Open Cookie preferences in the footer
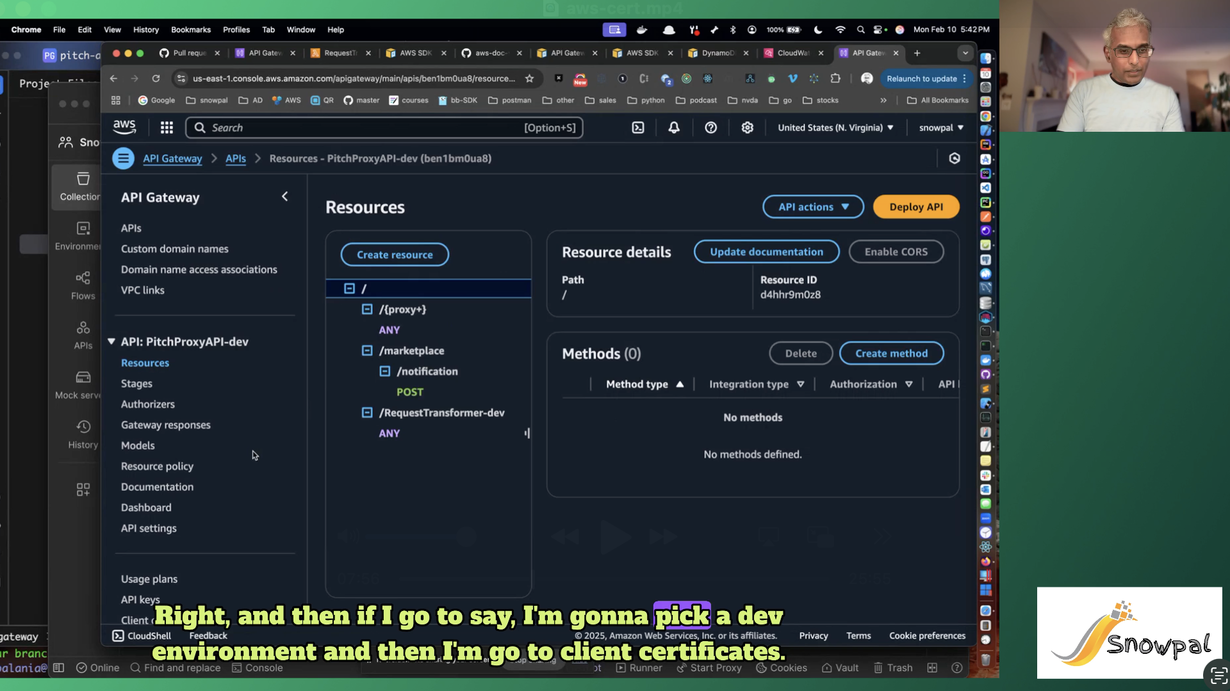This screenshot has width=1230, height=691. (x=927, y=636)
